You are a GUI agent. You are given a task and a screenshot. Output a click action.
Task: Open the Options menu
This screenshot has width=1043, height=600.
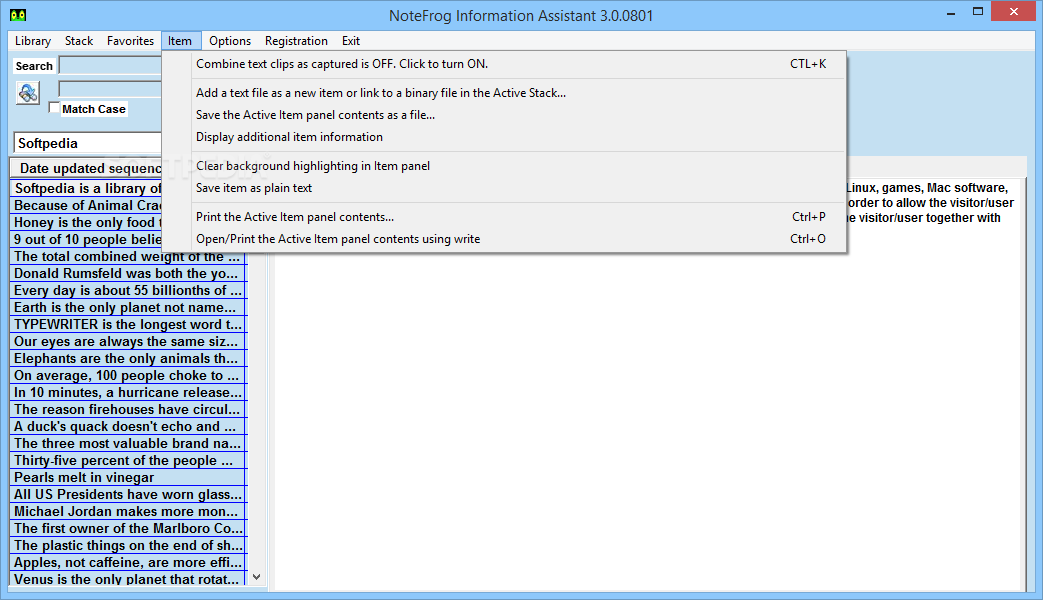[x=229, y=41]
